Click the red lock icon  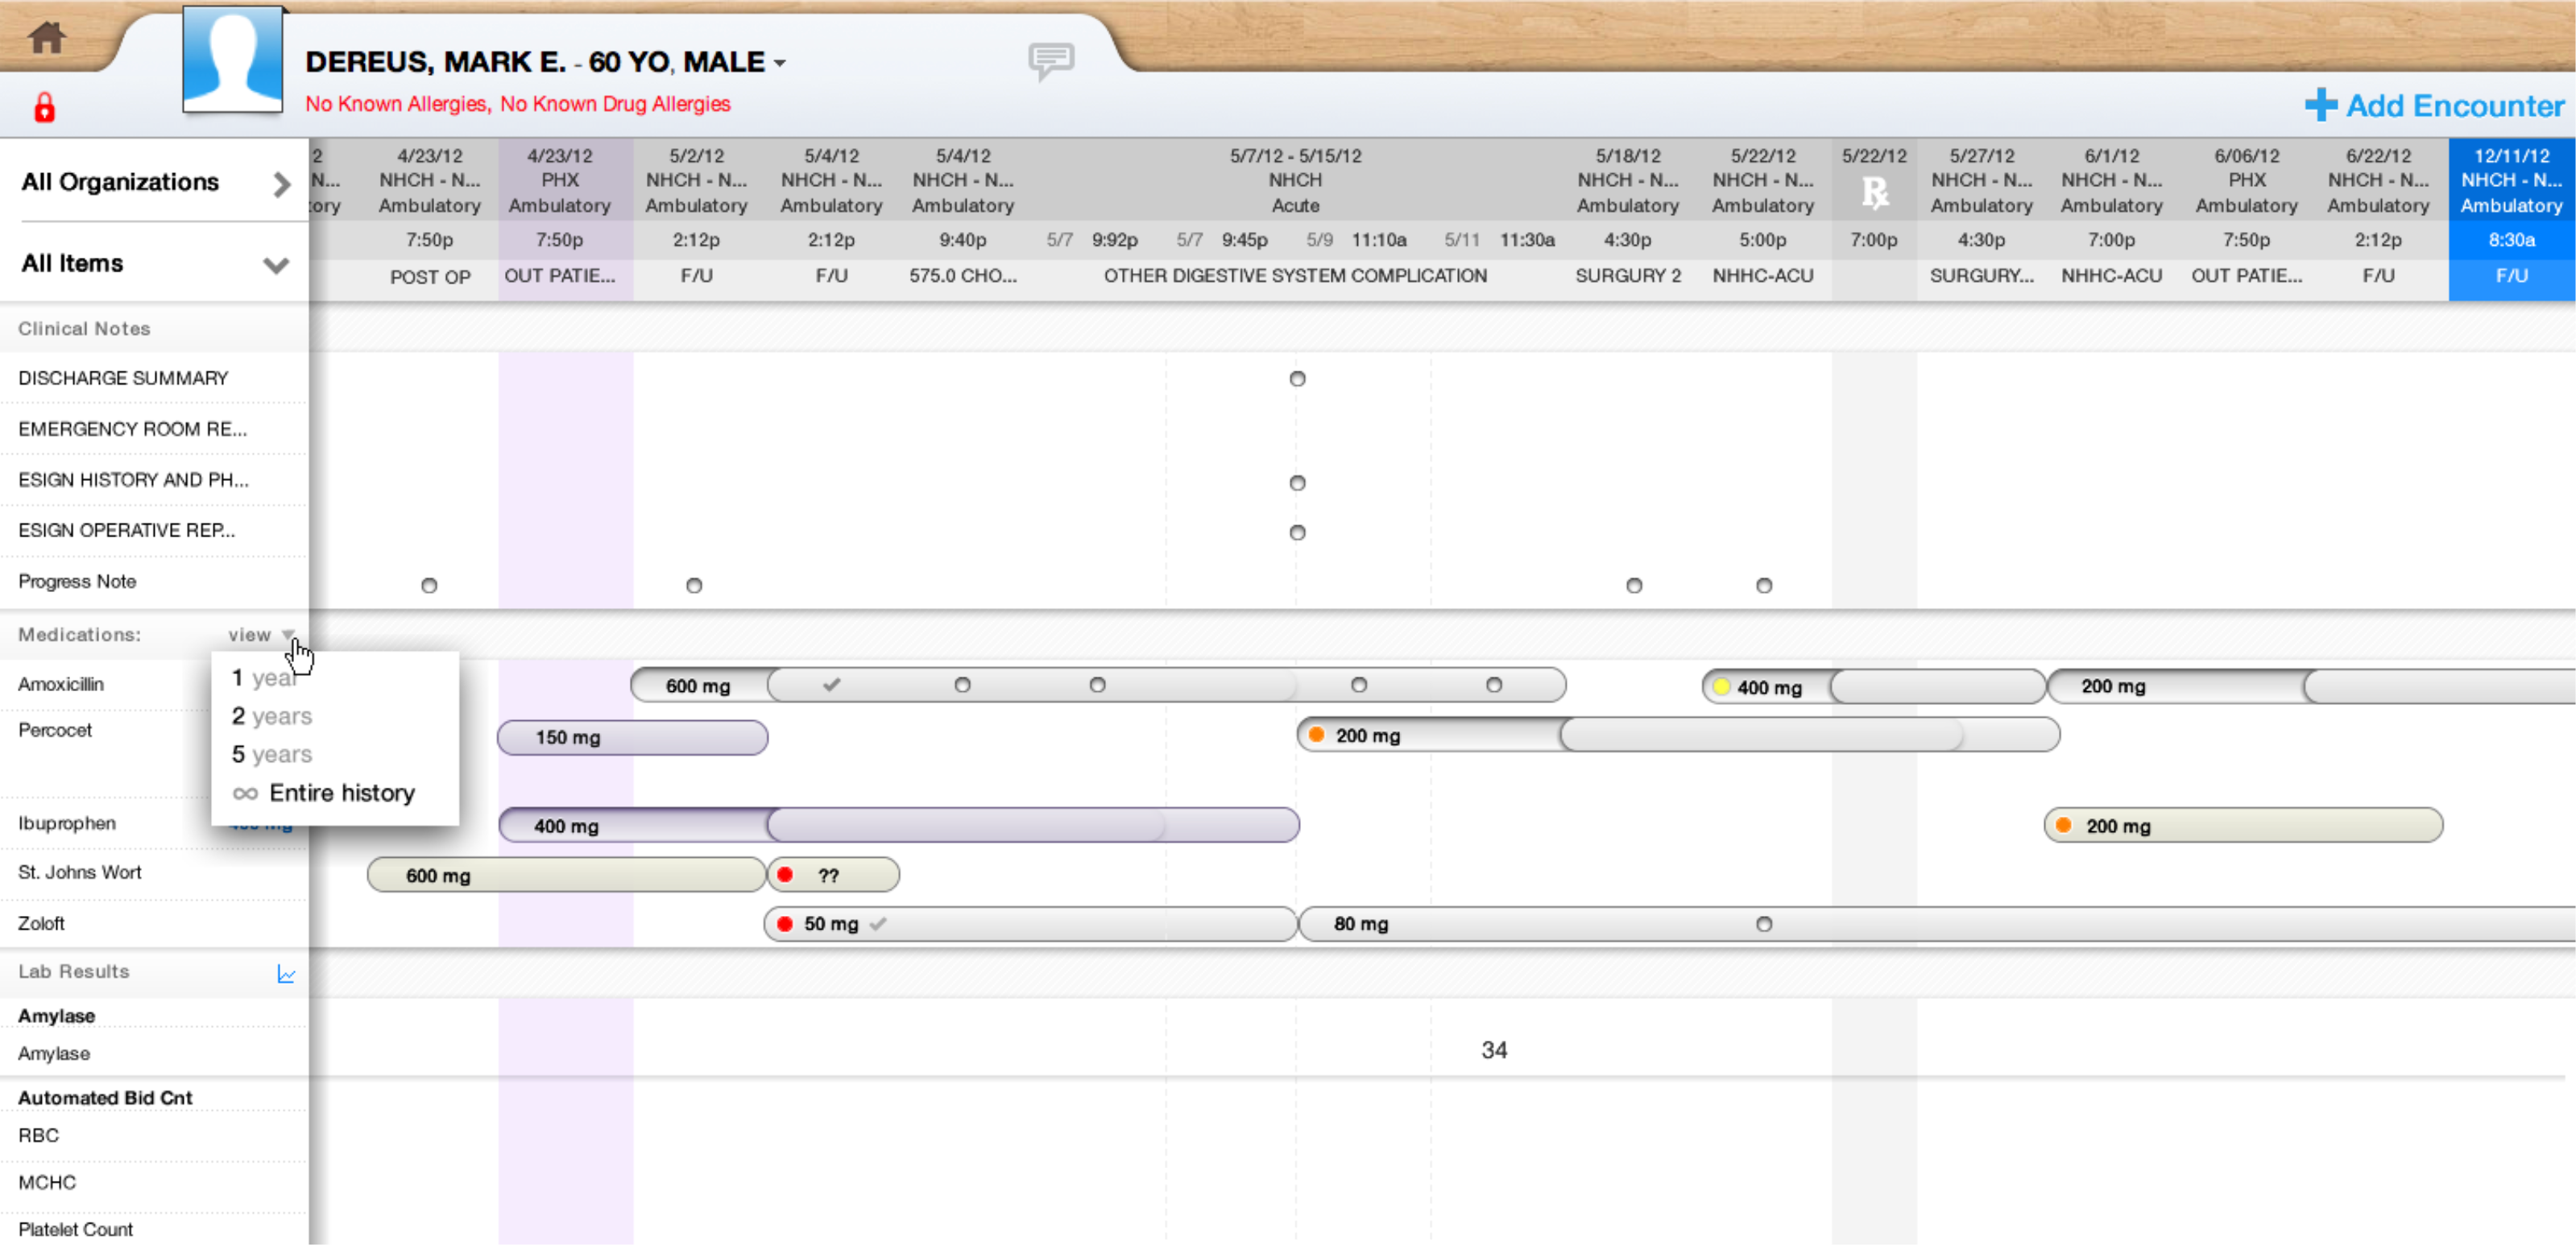pos(44,107)
